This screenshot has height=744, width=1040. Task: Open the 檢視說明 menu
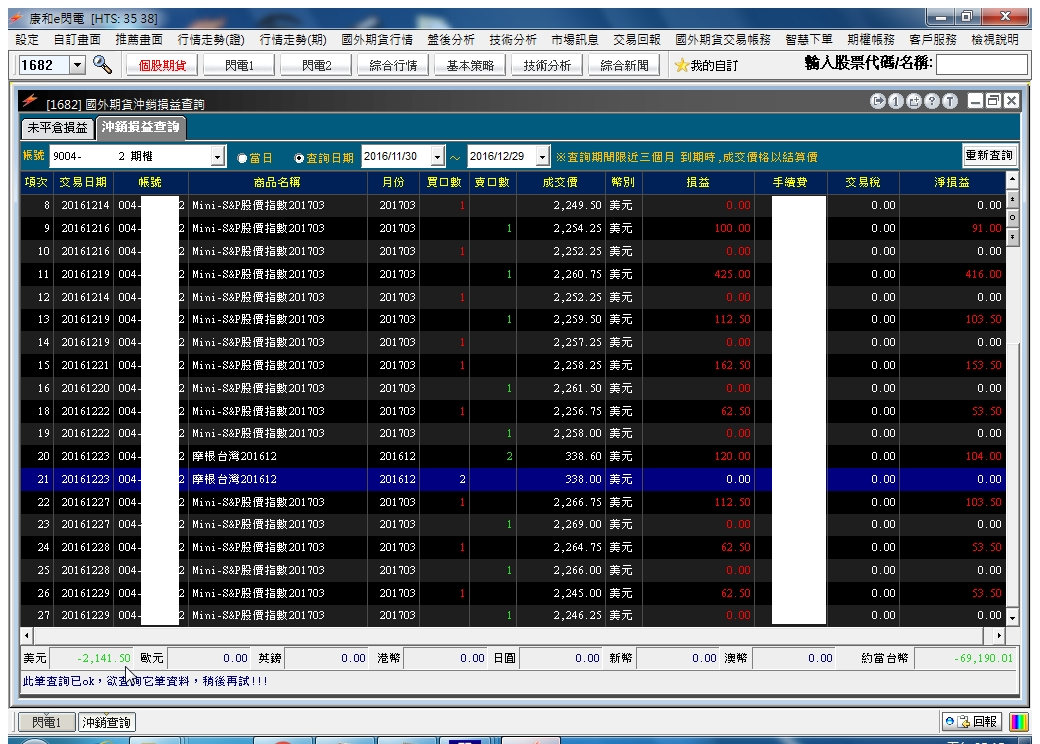(995, 40)
